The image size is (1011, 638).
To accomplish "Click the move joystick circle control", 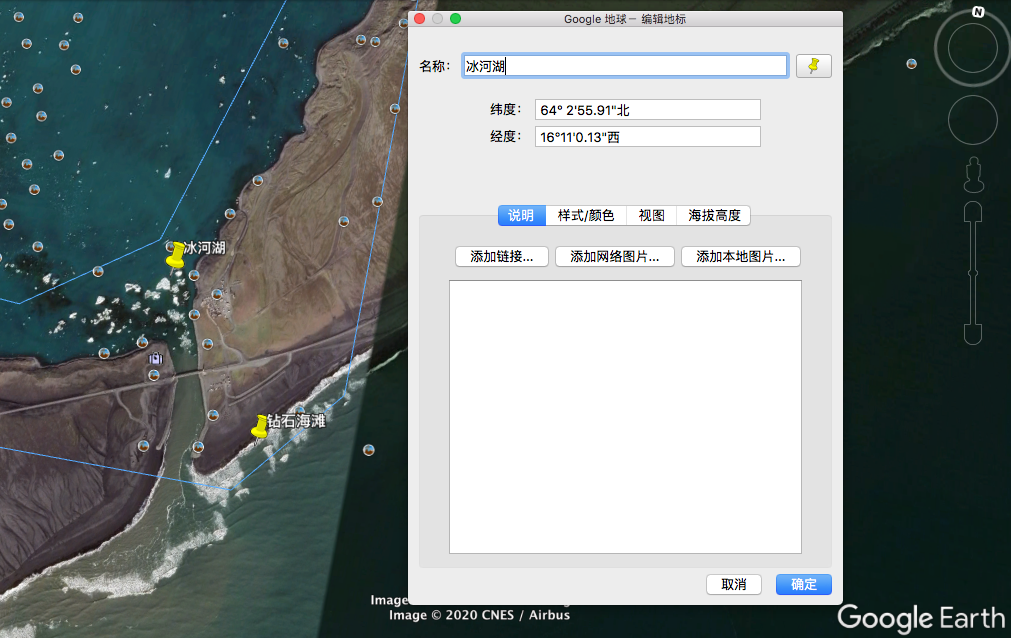I will coord(972,120).
